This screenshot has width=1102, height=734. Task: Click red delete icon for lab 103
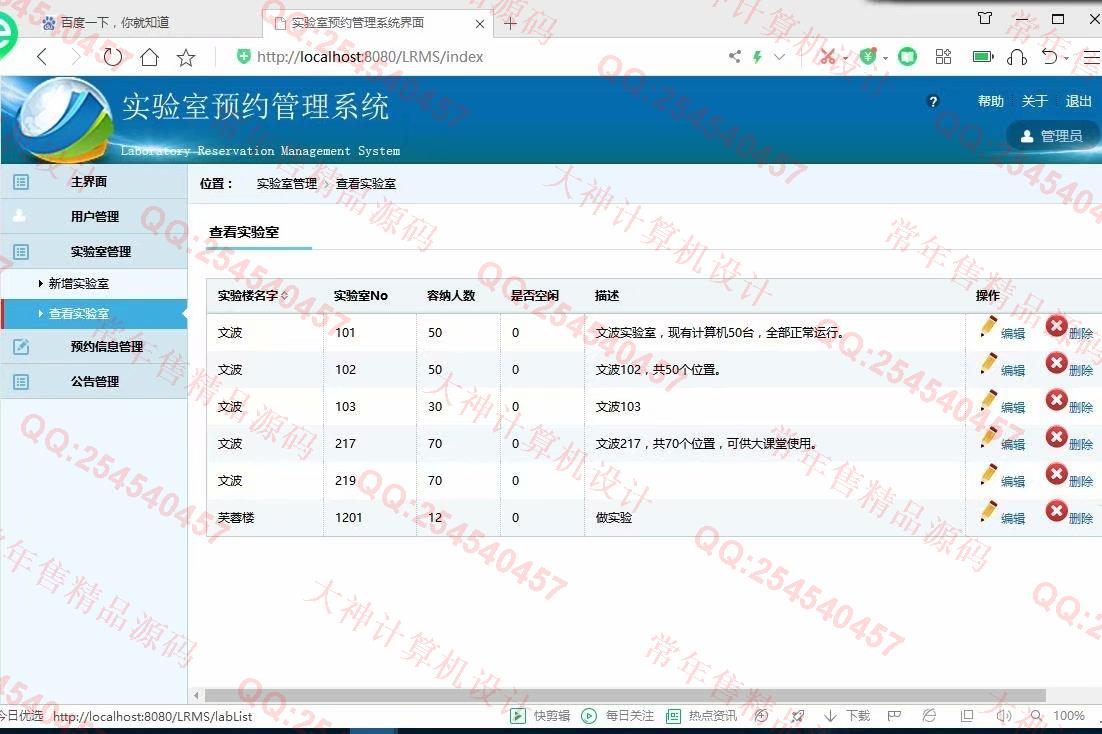pyautogui.click(x=1056, y=400)
